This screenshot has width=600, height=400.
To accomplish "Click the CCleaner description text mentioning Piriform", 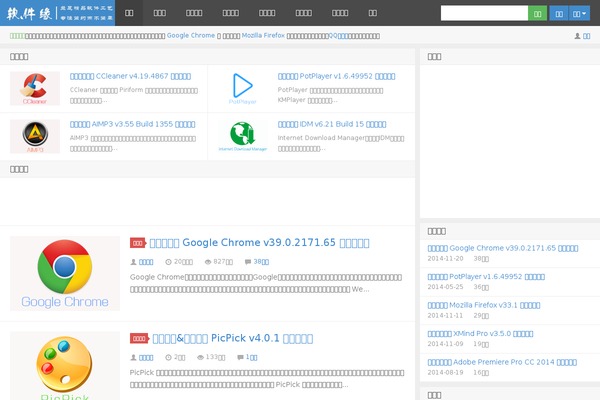I will tap(134, 95).
